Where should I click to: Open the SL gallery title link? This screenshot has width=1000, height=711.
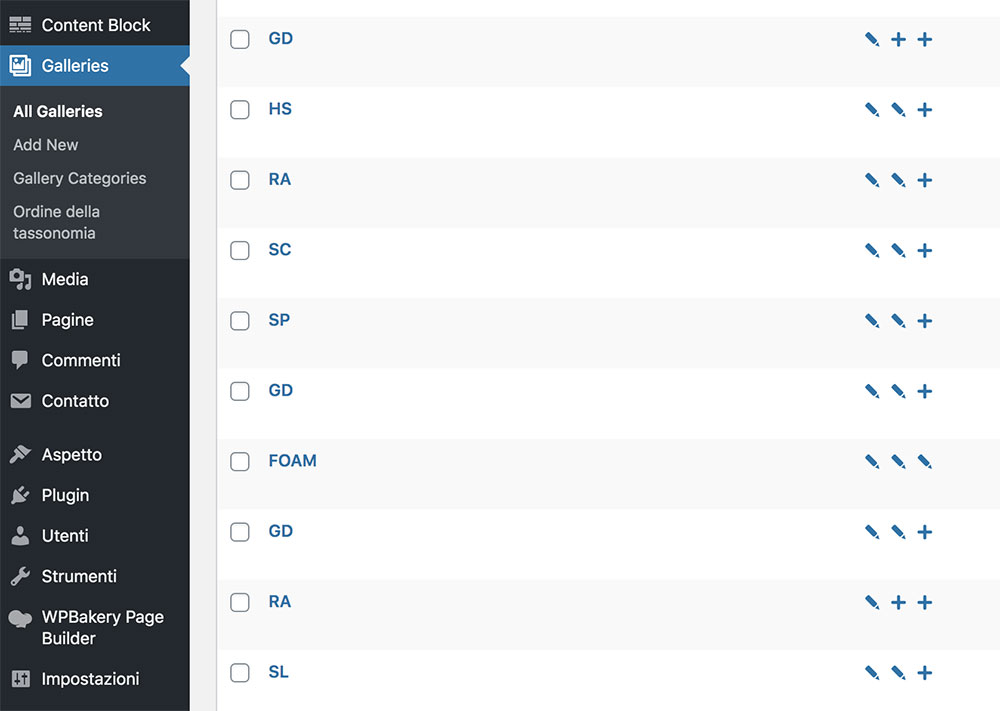(x=278, y=672)
